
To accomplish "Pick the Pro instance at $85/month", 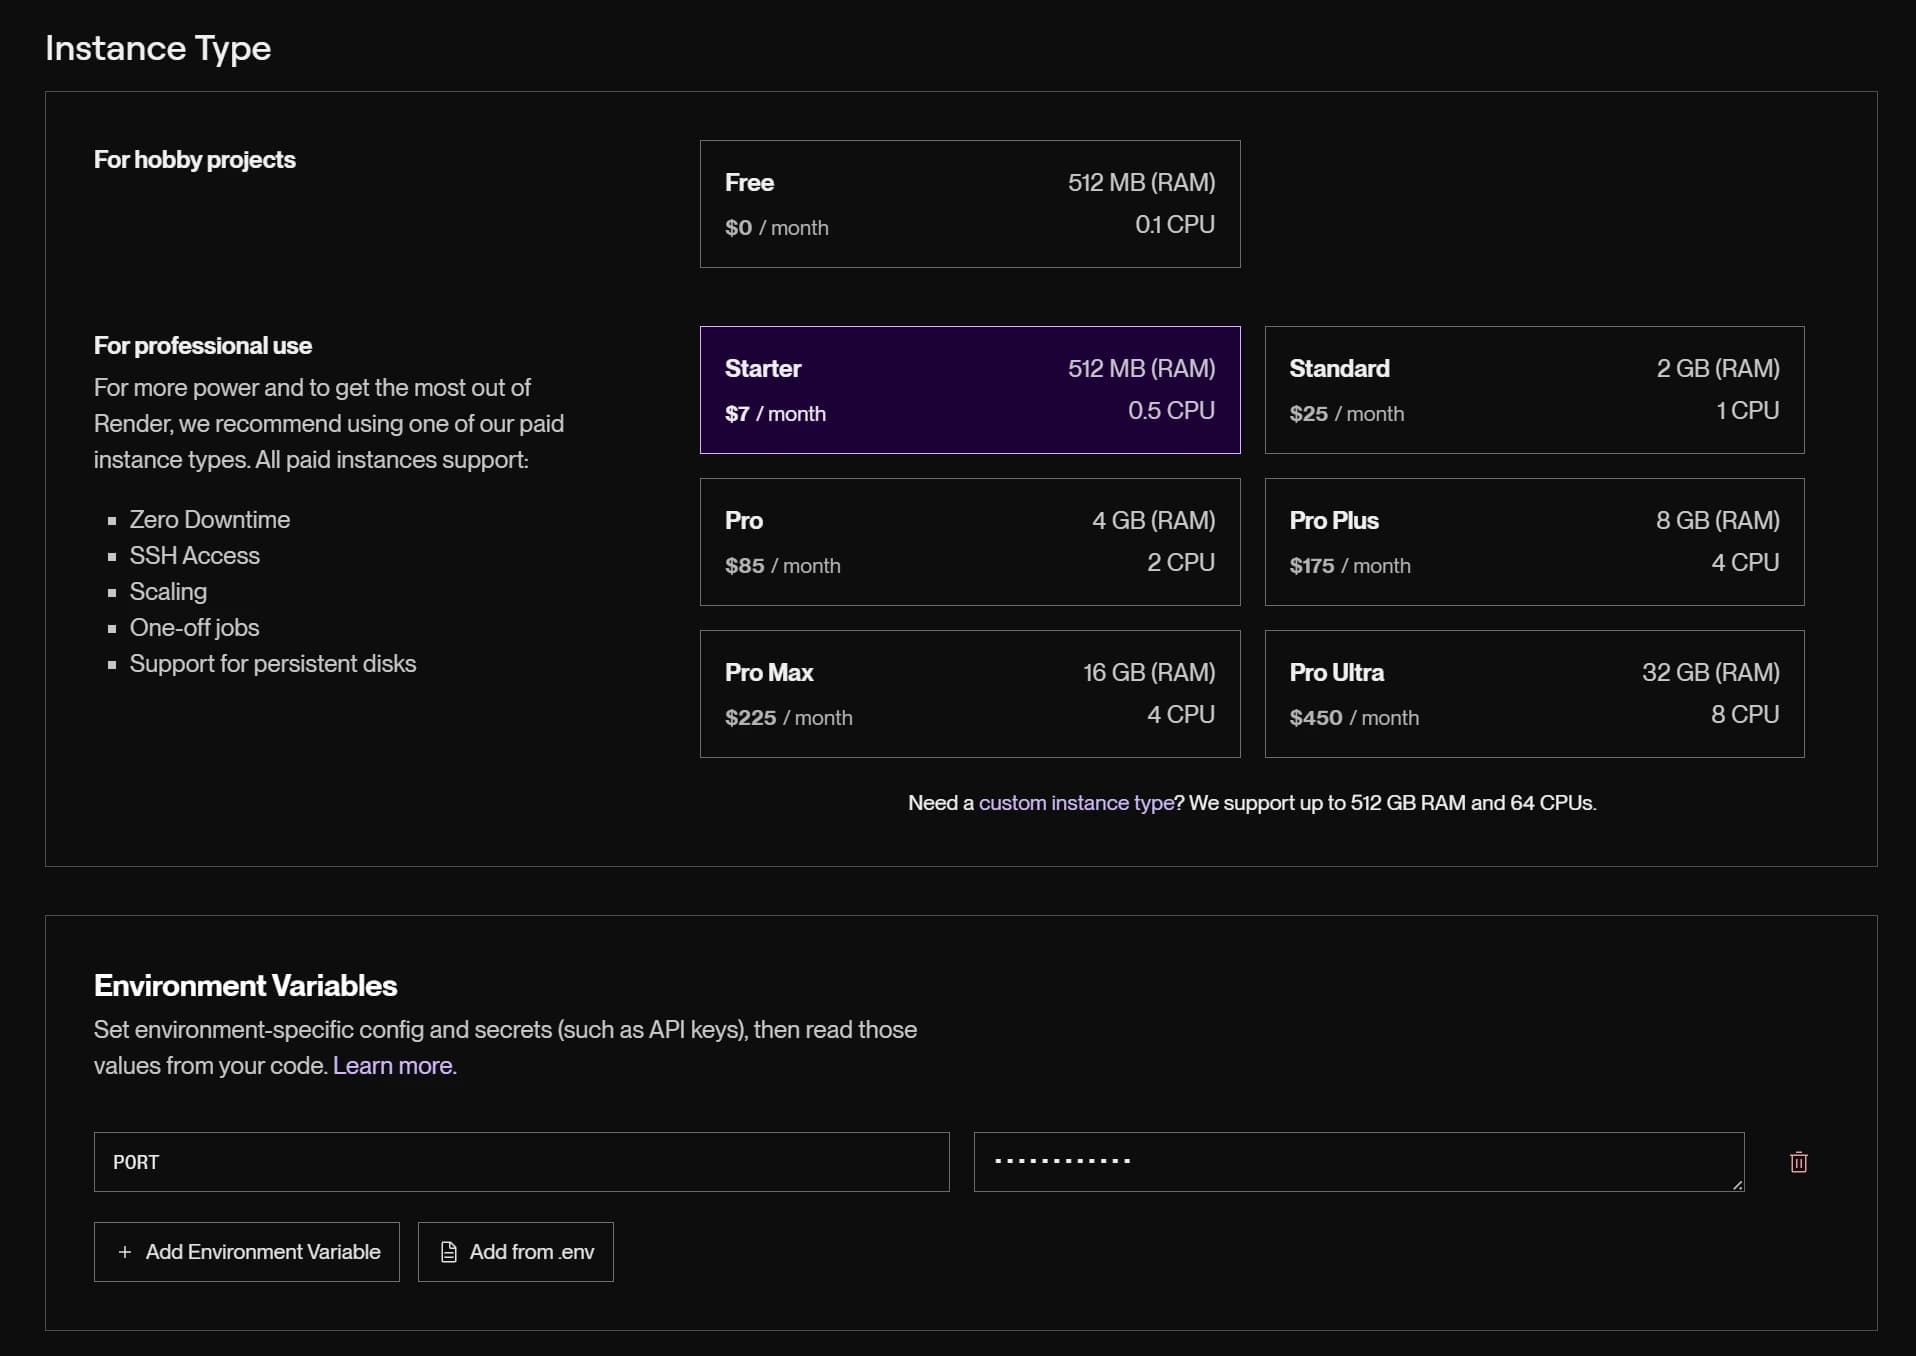I will pos(969,542).
